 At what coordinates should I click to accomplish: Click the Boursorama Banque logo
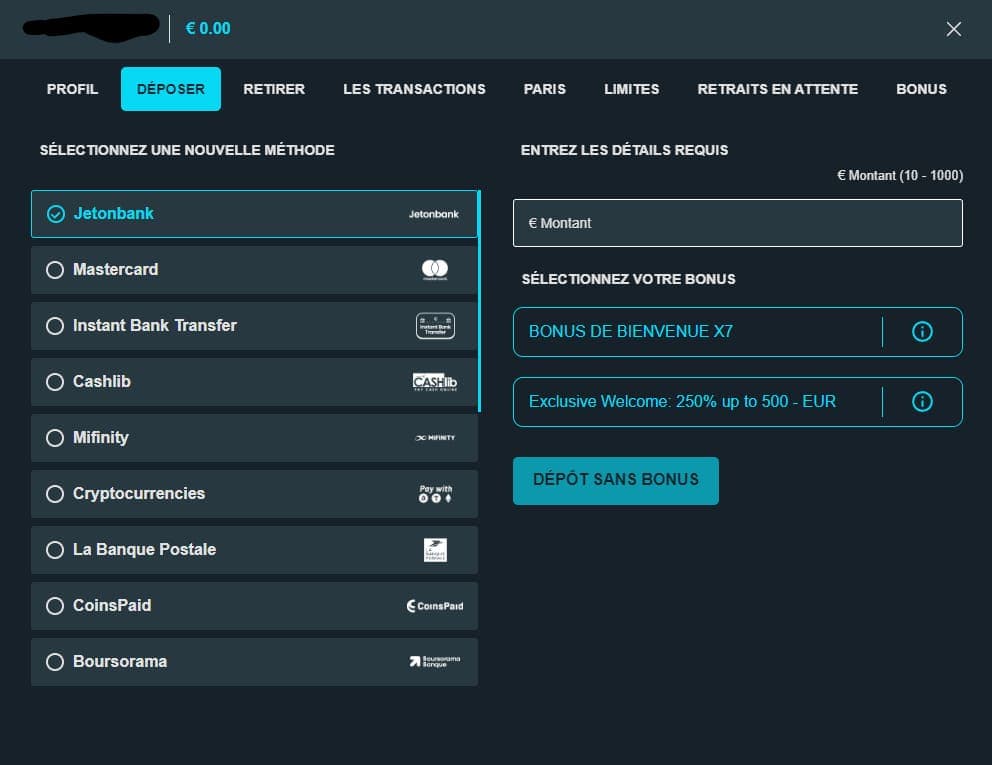[x=435, y=661]
